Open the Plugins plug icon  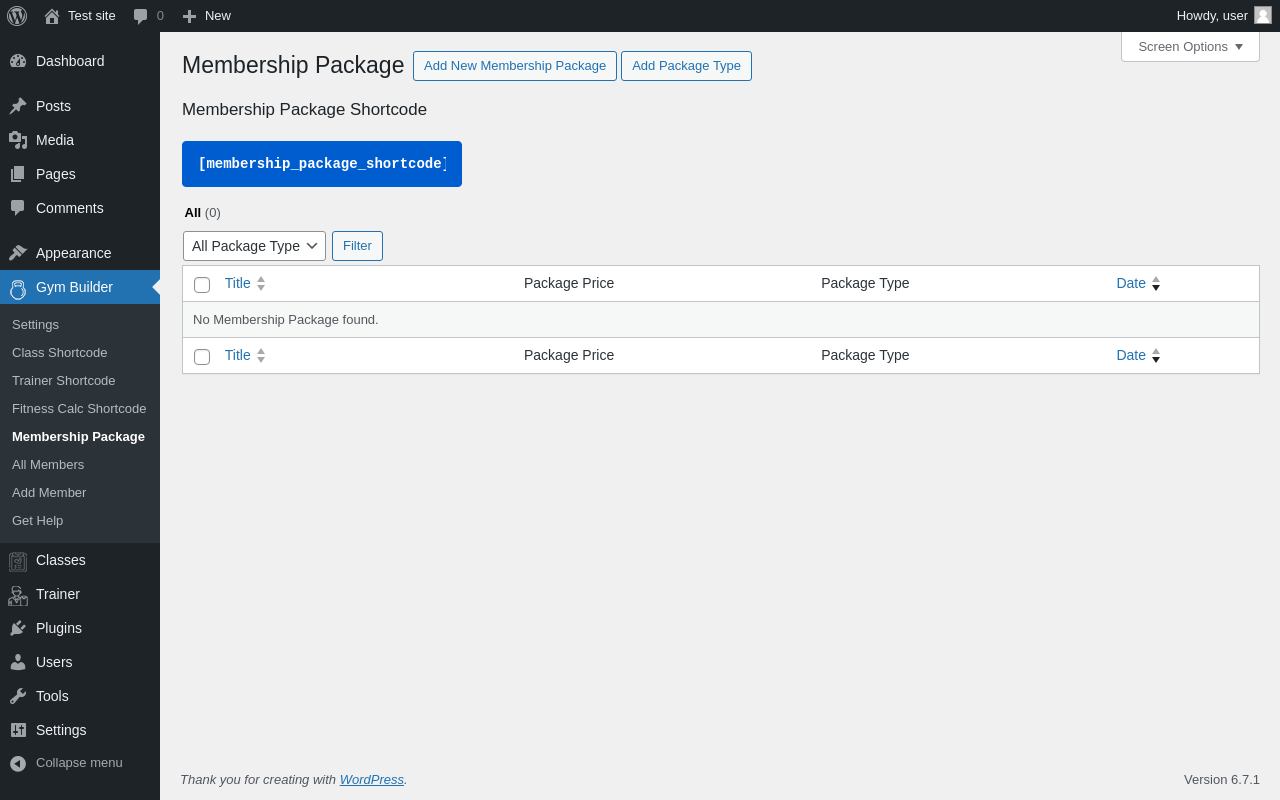click(18, 628)
